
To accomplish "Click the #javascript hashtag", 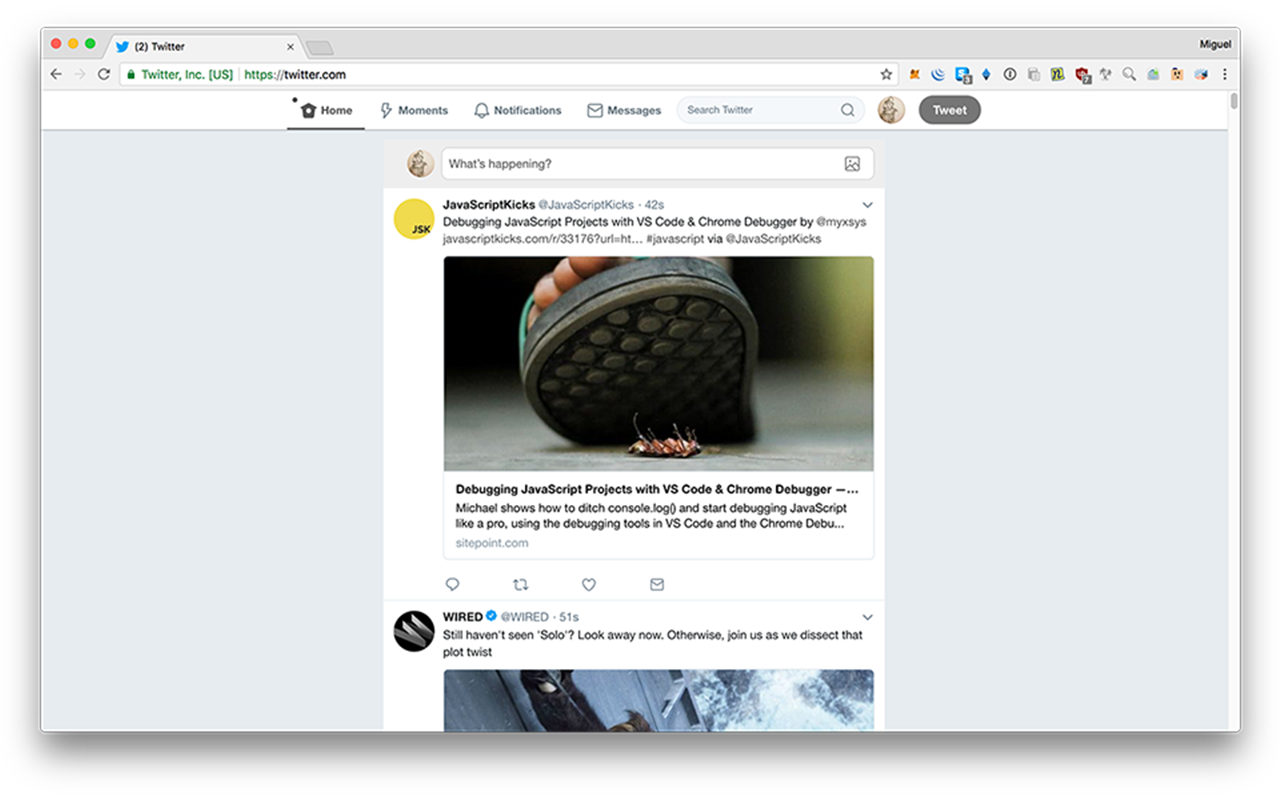I will (677, 239).
